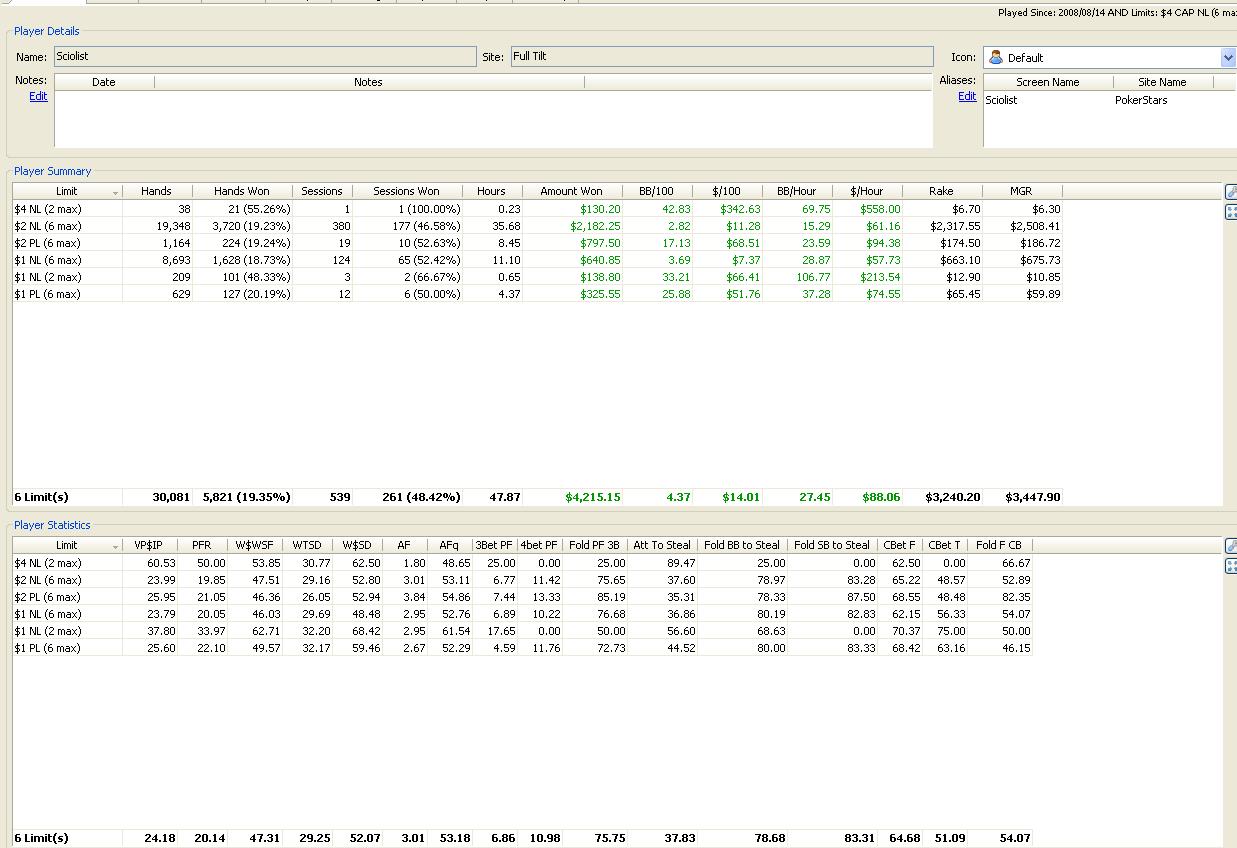
Task: Click the Default player avatar icon
Action: point(996,58)
